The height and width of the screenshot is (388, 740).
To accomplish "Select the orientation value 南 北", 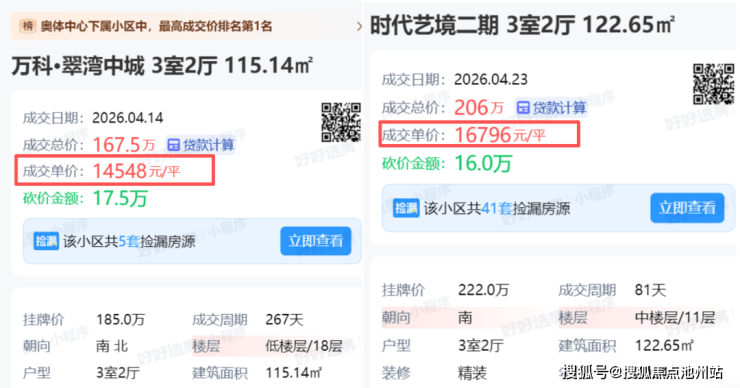I will [112, 346].
